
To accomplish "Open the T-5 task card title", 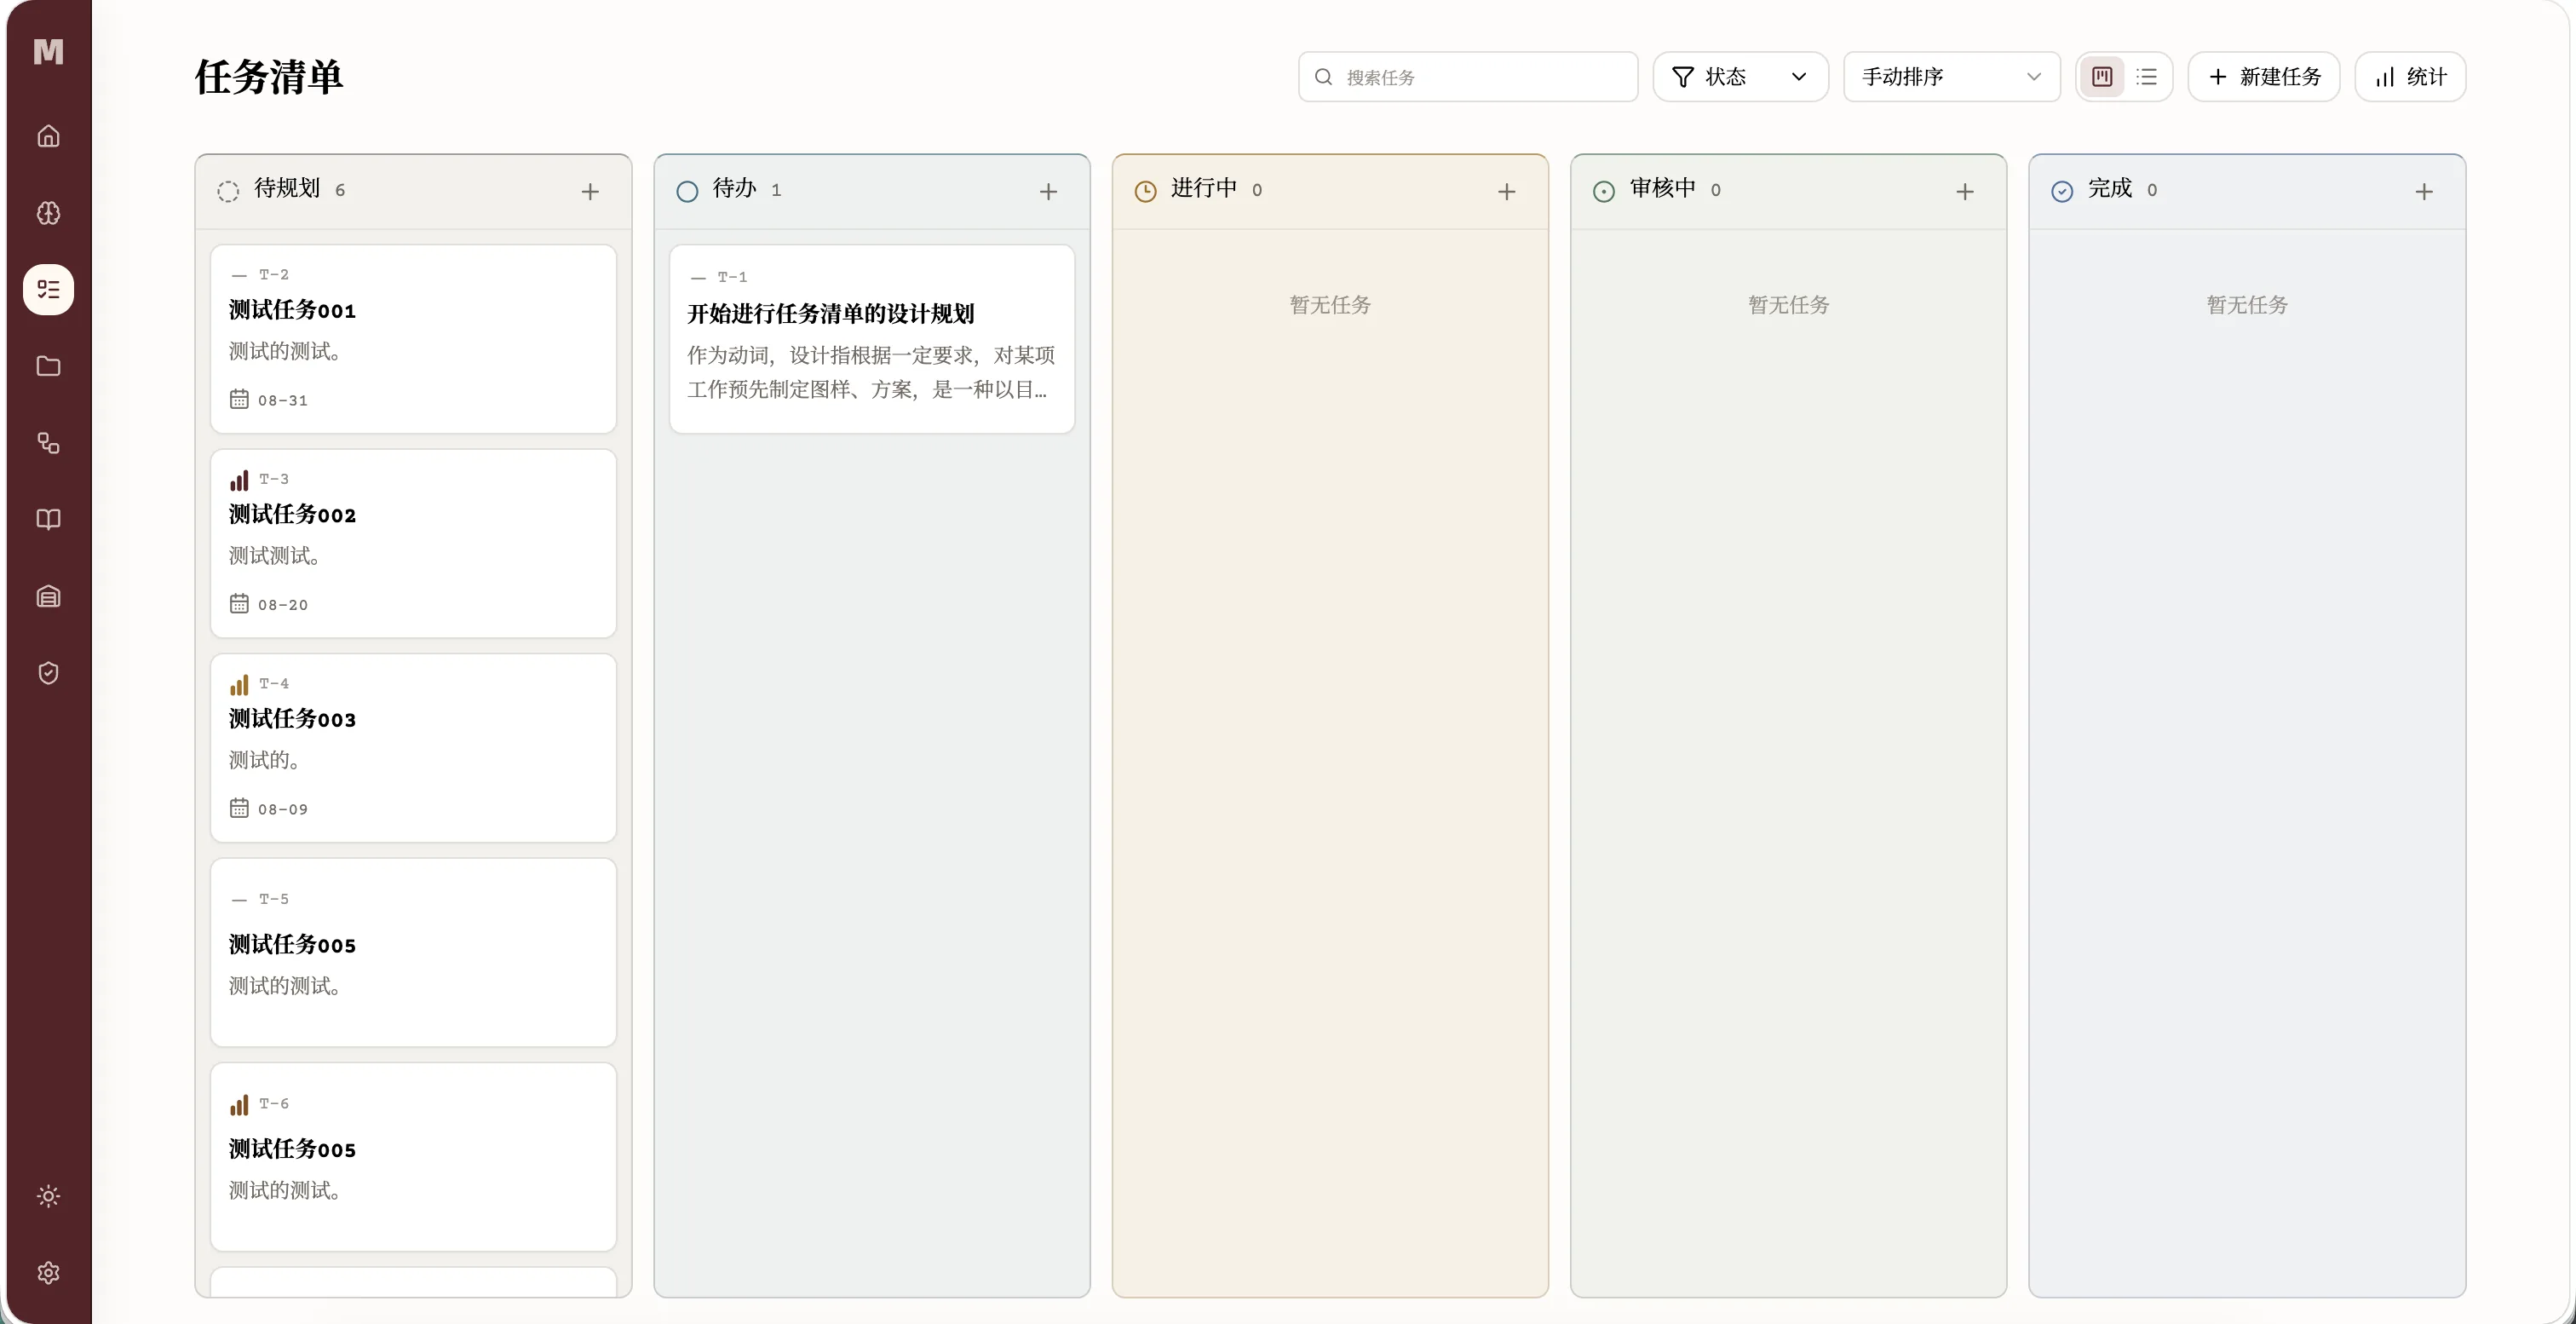I will pyautogui.click(x=292, y=945).
